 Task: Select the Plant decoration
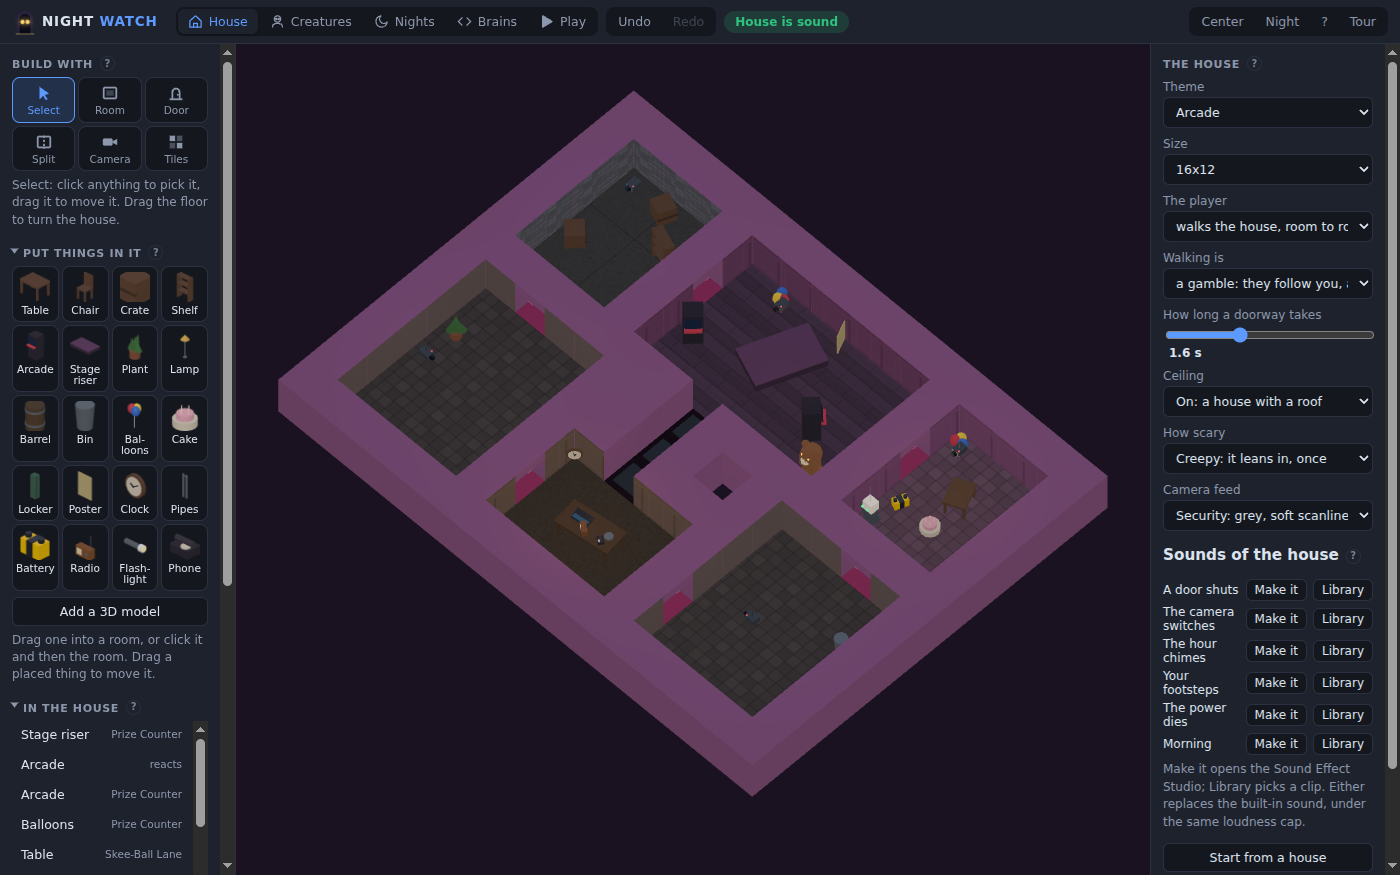point(135,358)
